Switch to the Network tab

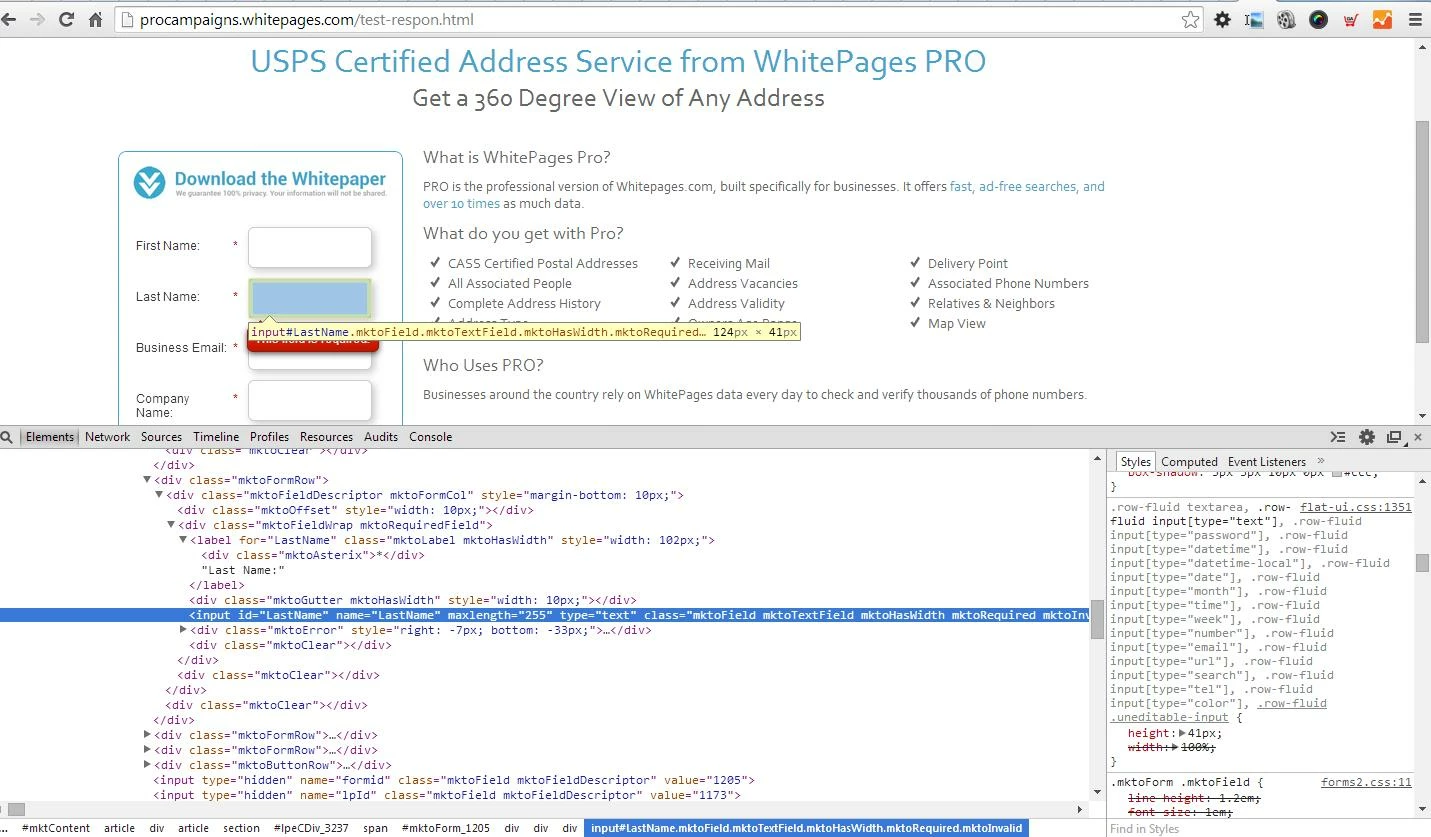pyautogui.click(x=107, y=437)
